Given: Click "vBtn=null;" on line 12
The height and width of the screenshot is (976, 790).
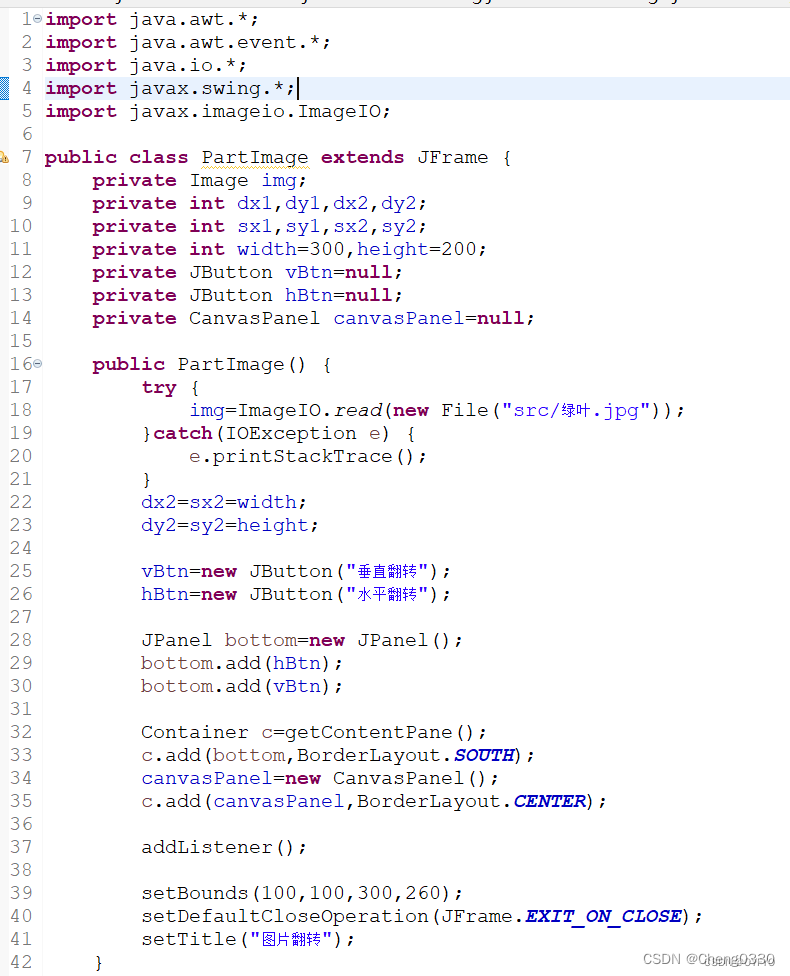Looking at the screenshot, I should 344,273.
